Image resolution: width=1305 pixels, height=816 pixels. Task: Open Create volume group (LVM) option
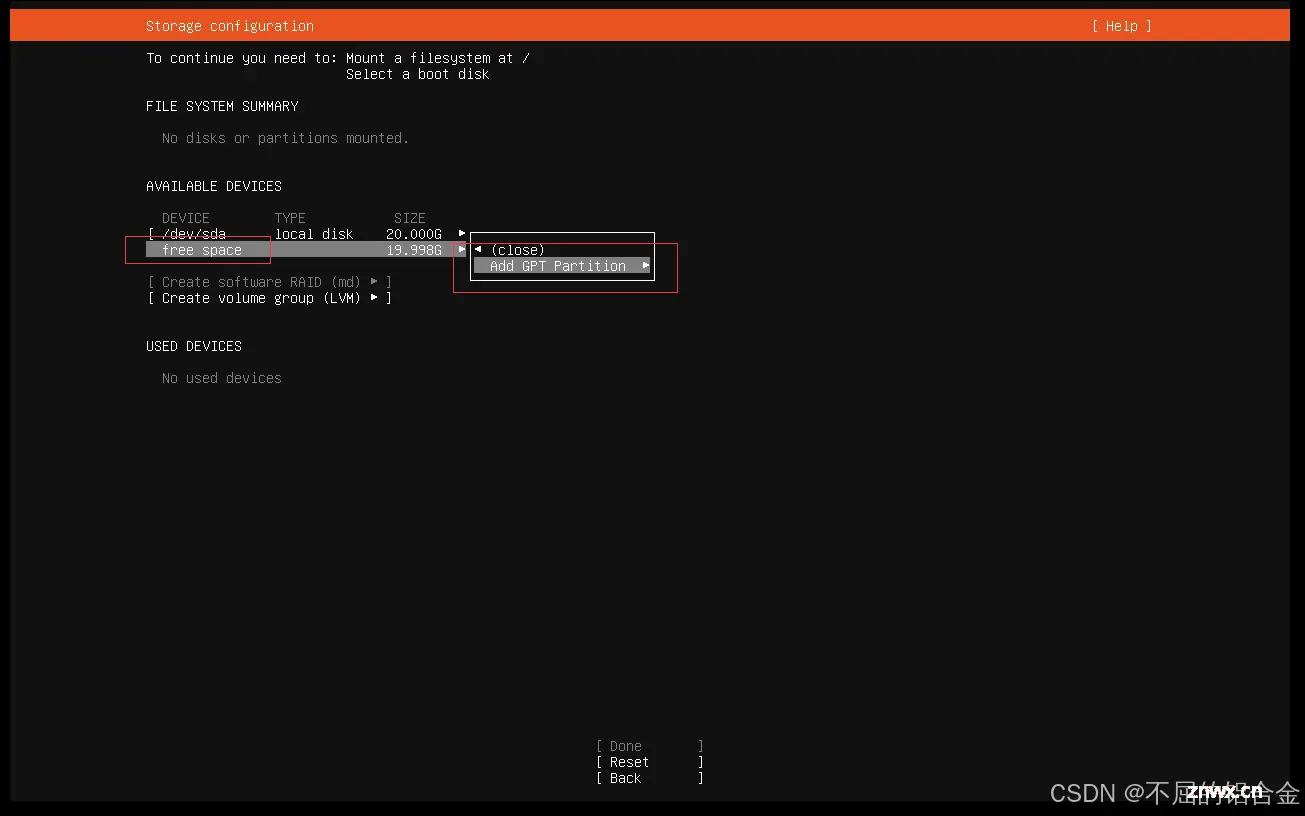click(x=269, y=298)
